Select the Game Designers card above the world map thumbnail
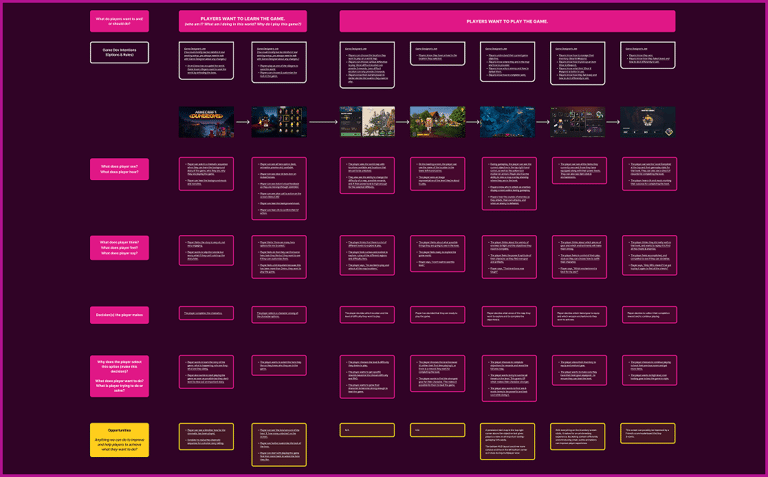Viewport: 768px width, 477px height. (x=367, y=65)
